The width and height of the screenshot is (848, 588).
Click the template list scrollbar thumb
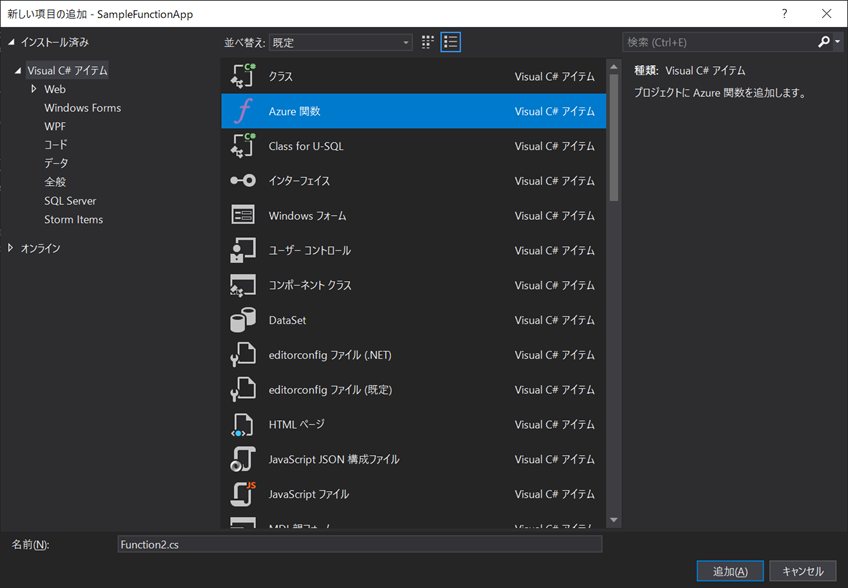[x=614, y=137]
